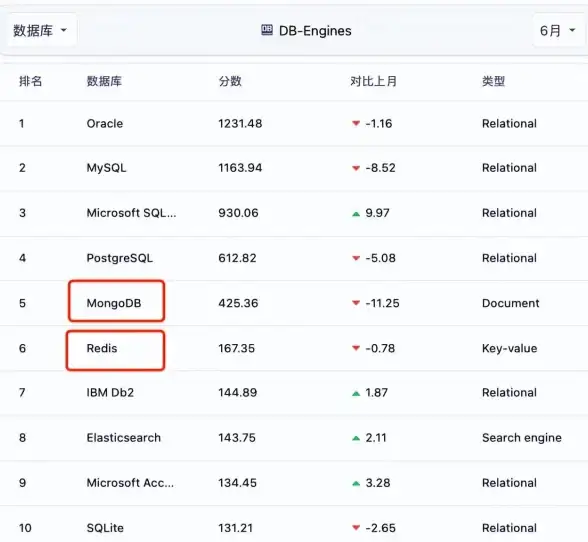Viewport: 588px width, 542px height.
Task: Click Relational type in Oracle row
Action: tap(509, 123)
